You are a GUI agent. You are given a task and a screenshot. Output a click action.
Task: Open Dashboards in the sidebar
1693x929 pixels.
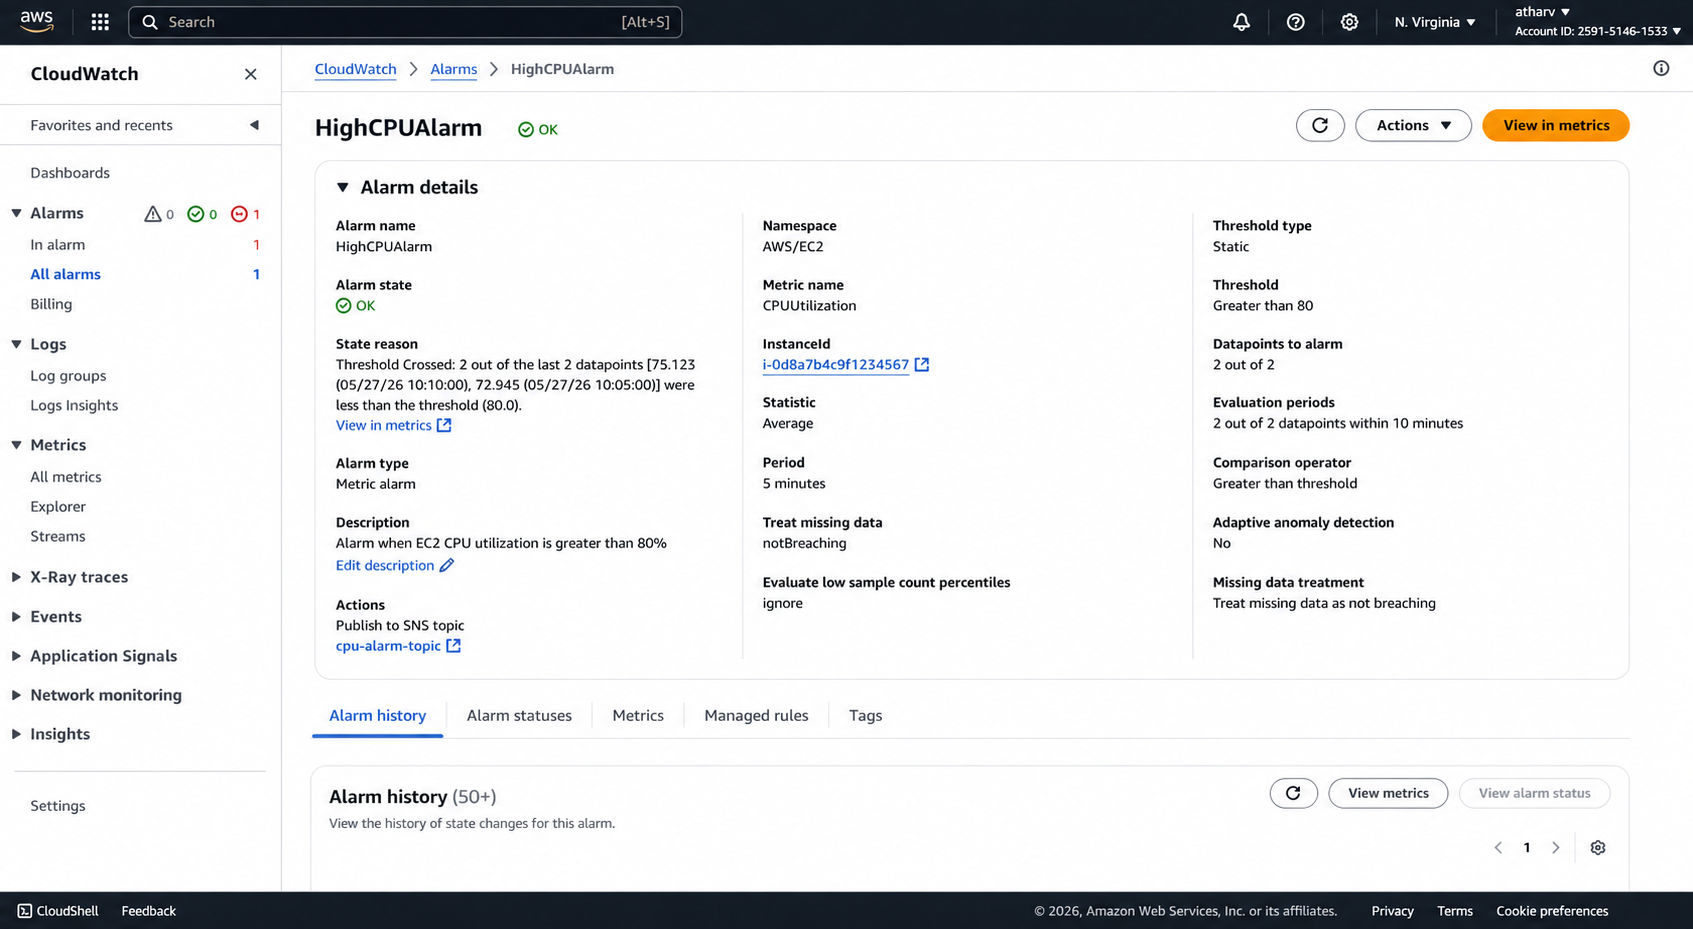click(70, 173)
